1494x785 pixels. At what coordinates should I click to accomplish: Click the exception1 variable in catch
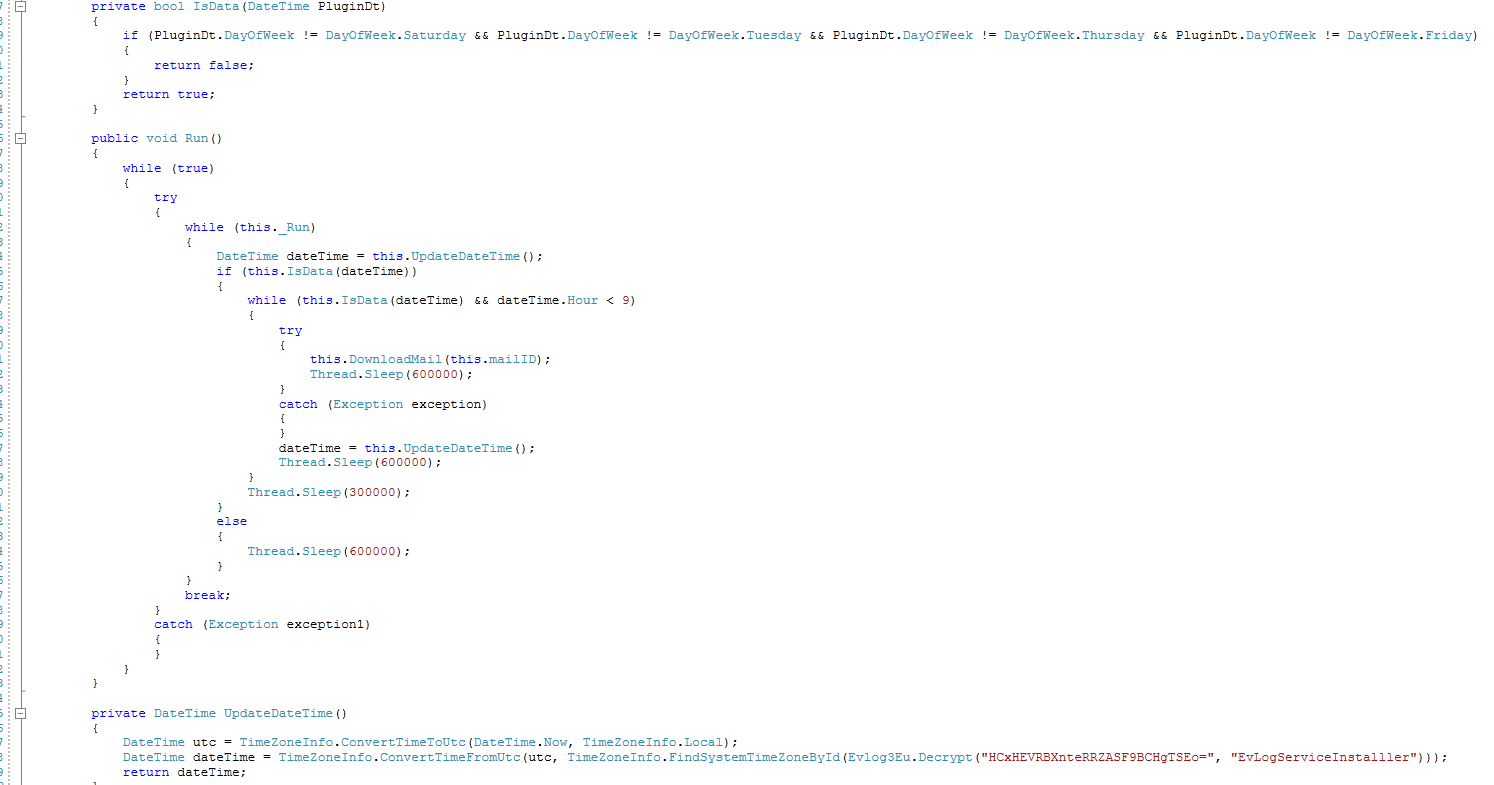tap(325, 624)
